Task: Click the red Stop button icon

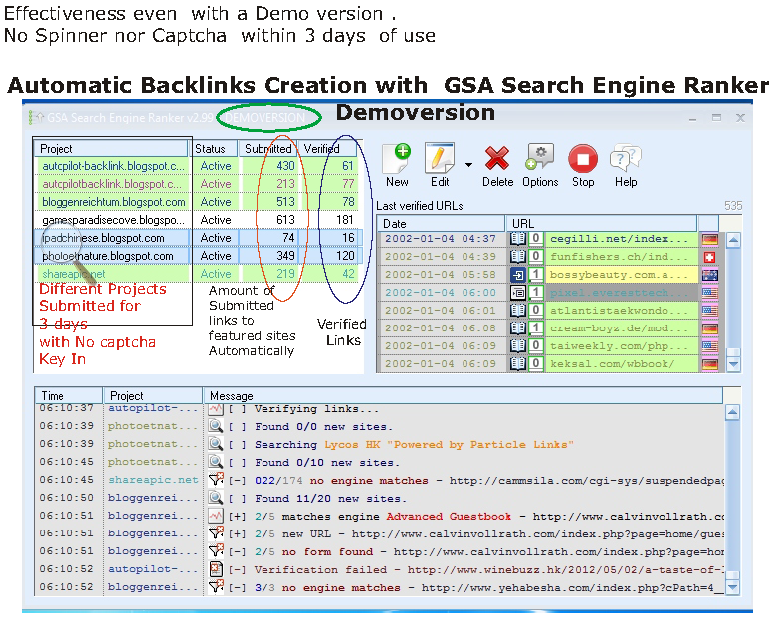Action: [x=583, y=159]
